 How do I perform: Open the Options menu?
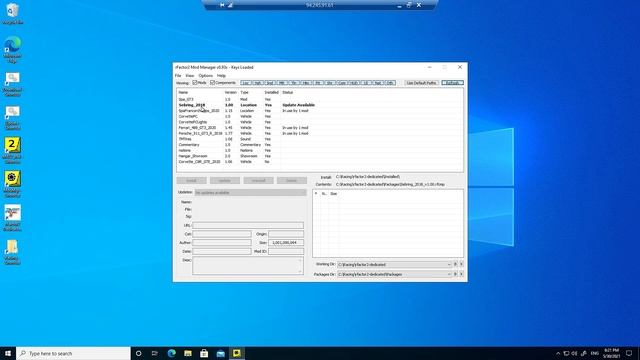click(205, 76)
